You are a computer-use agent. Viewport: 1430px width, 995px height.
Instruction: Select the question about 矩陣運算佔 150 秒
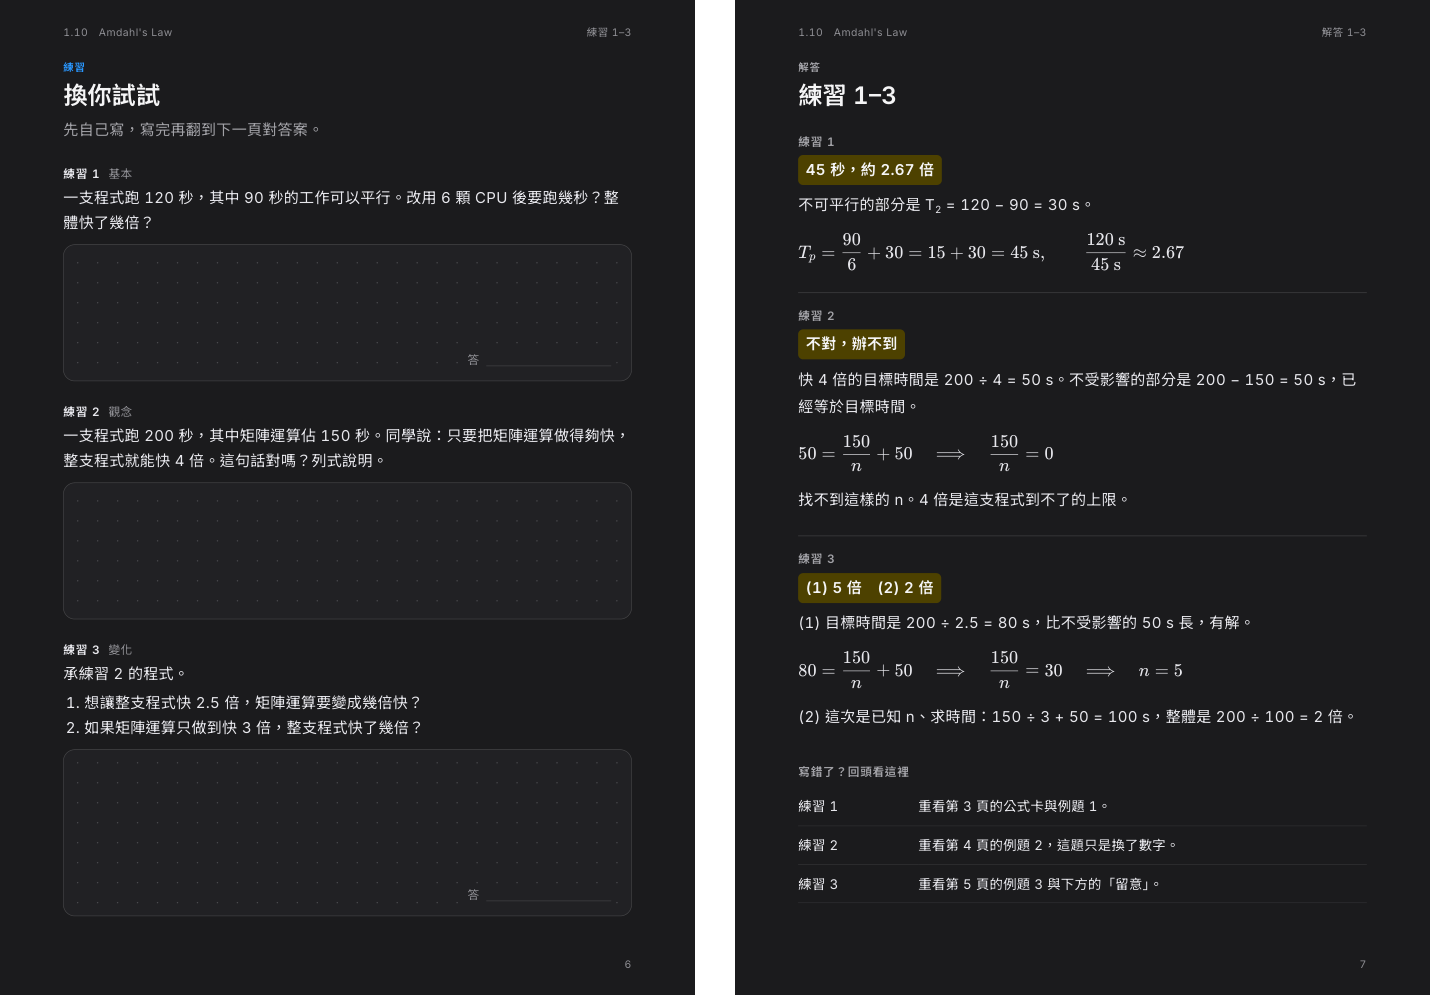[346, 448]
